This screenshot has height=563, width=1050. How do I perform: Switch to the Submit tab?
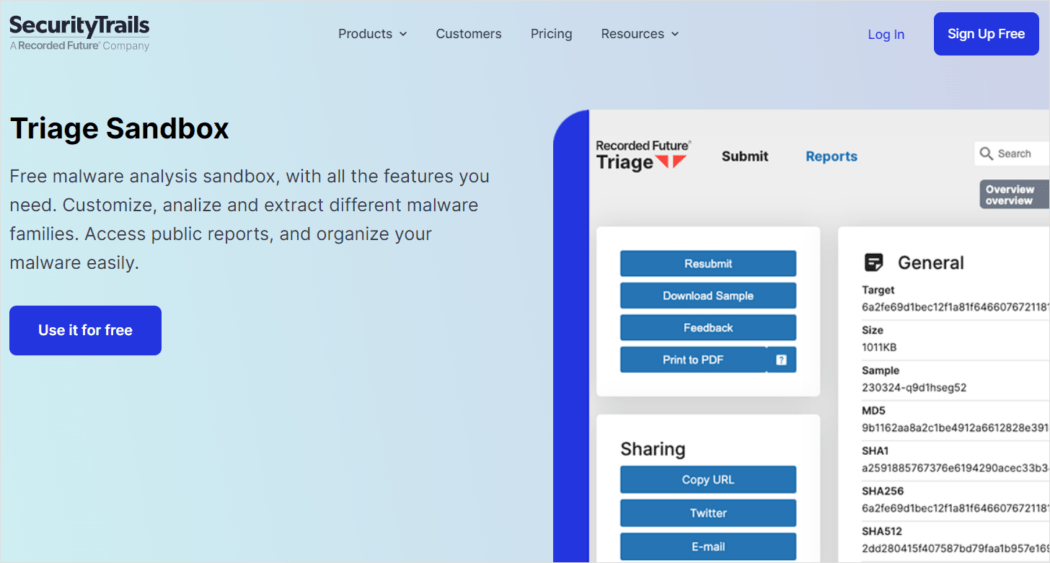[x=745, y=156]
